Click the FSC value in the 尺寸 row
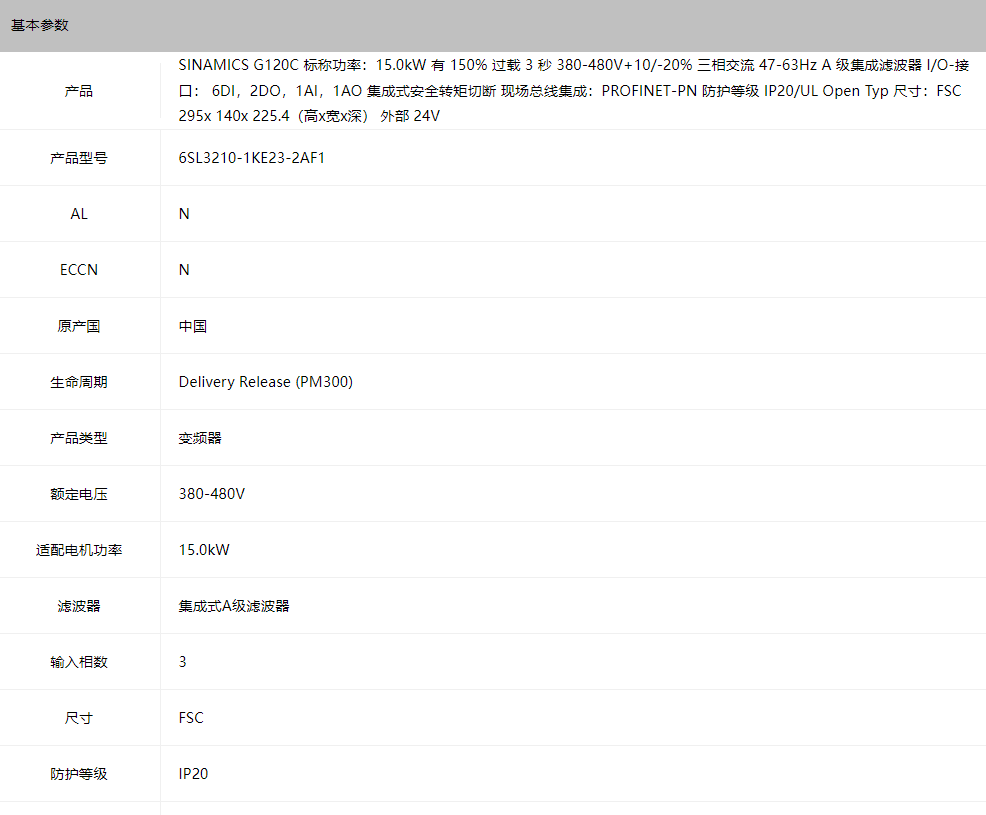This screenshot has height=815, width=986. click(191, 718)
